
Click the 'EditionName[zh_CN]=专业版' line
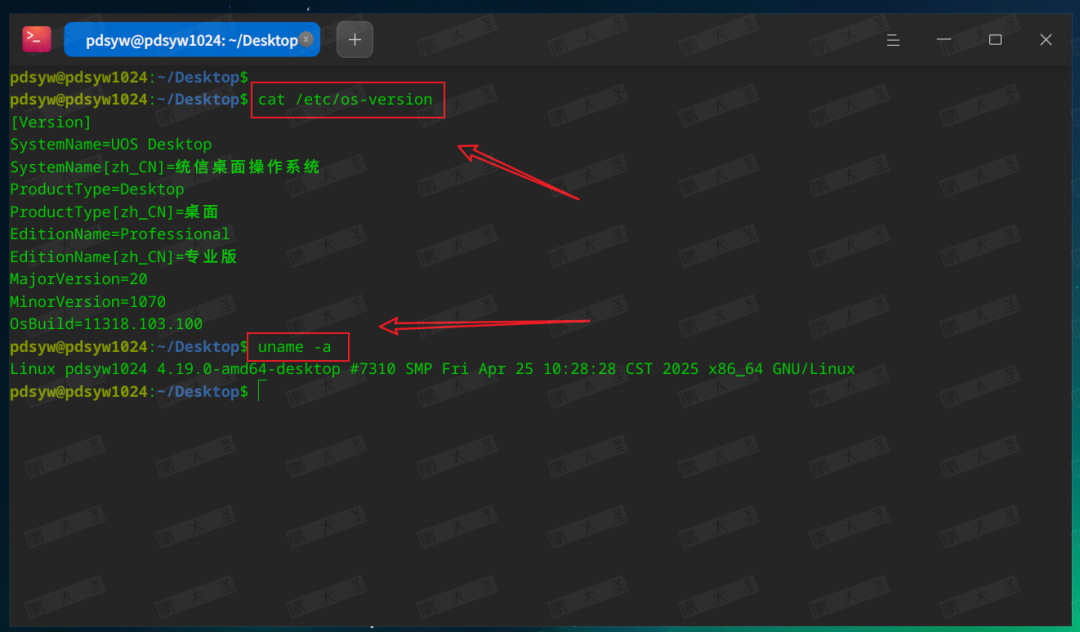point(123,257)
